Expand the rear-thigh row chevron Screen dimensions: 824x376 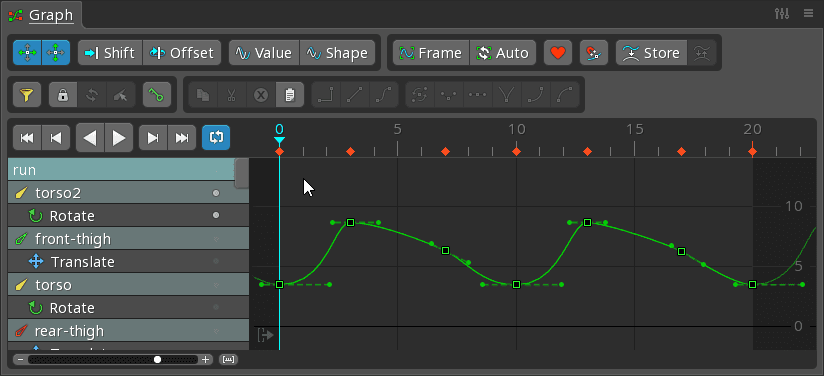216,331
